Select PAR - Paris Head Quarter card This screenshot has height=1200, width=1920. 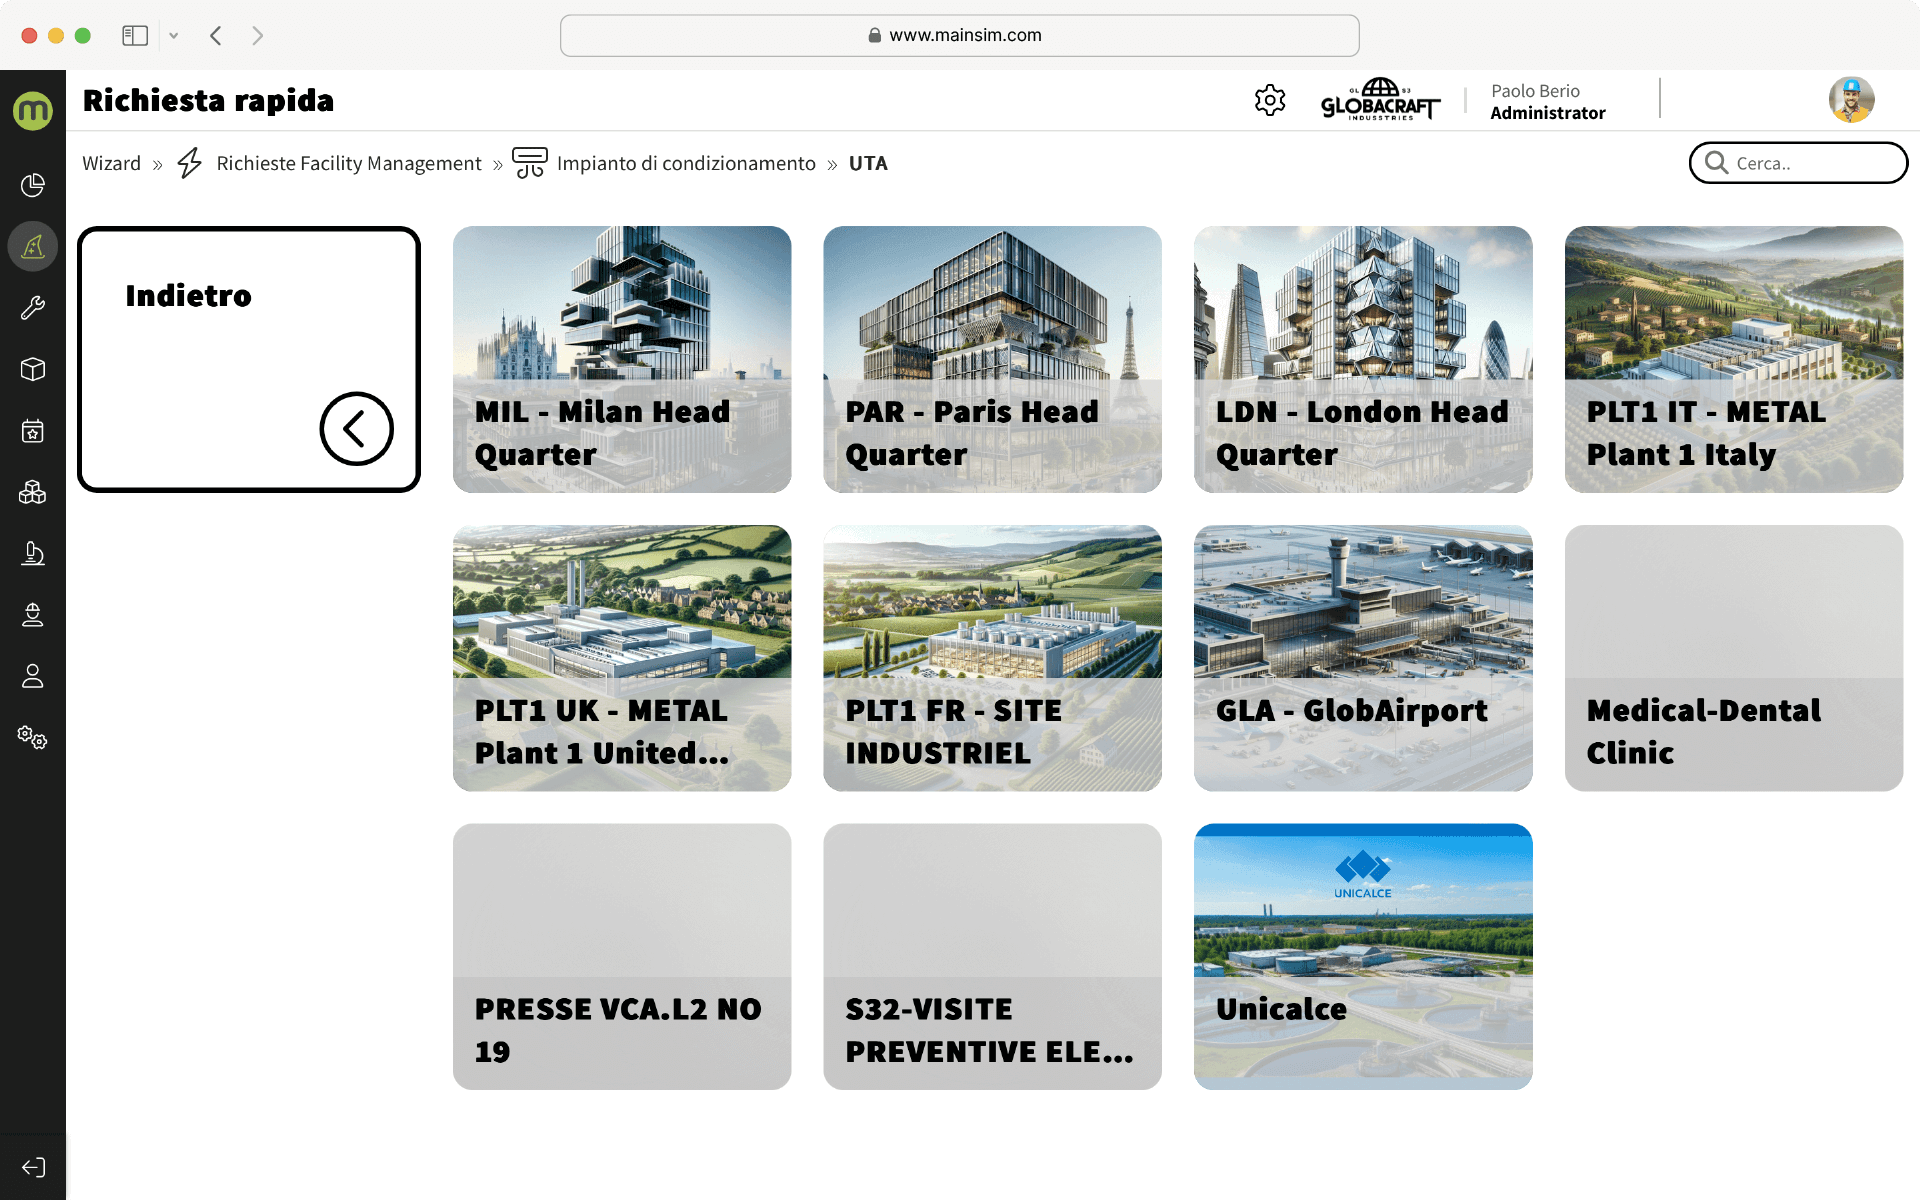(x=992, y=359)
